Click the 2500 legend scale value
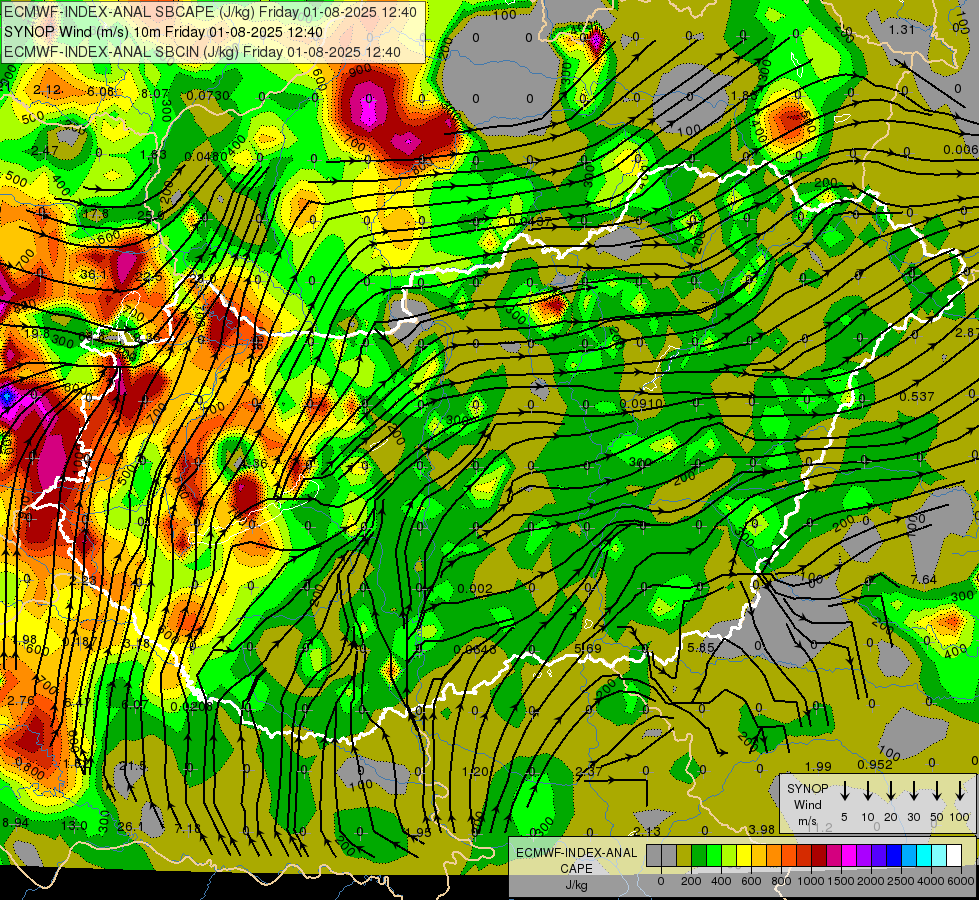The width and height of the screenshot is (979, 900). pos(901,881)
